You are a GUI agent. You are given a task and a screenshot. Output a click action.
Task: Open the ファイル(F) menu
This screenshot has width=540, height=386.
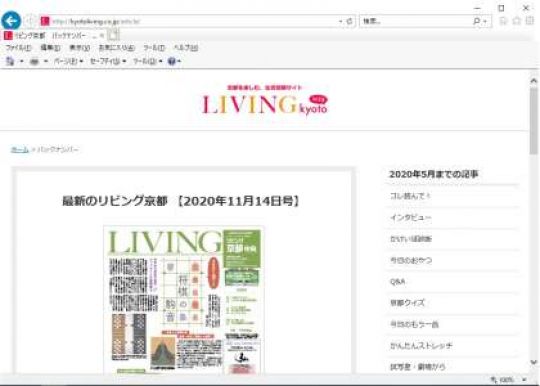18,48
